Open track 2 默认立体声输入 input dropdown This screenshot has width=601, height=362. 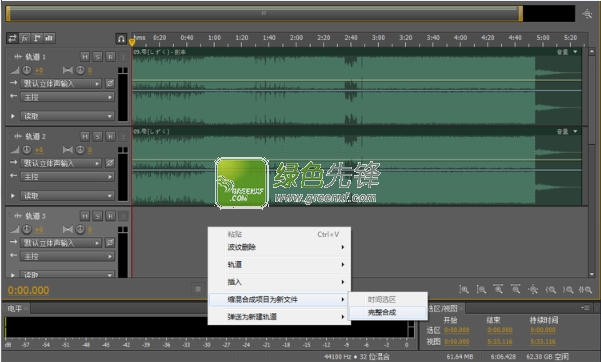pyautogui.click(x=61, y=163)
